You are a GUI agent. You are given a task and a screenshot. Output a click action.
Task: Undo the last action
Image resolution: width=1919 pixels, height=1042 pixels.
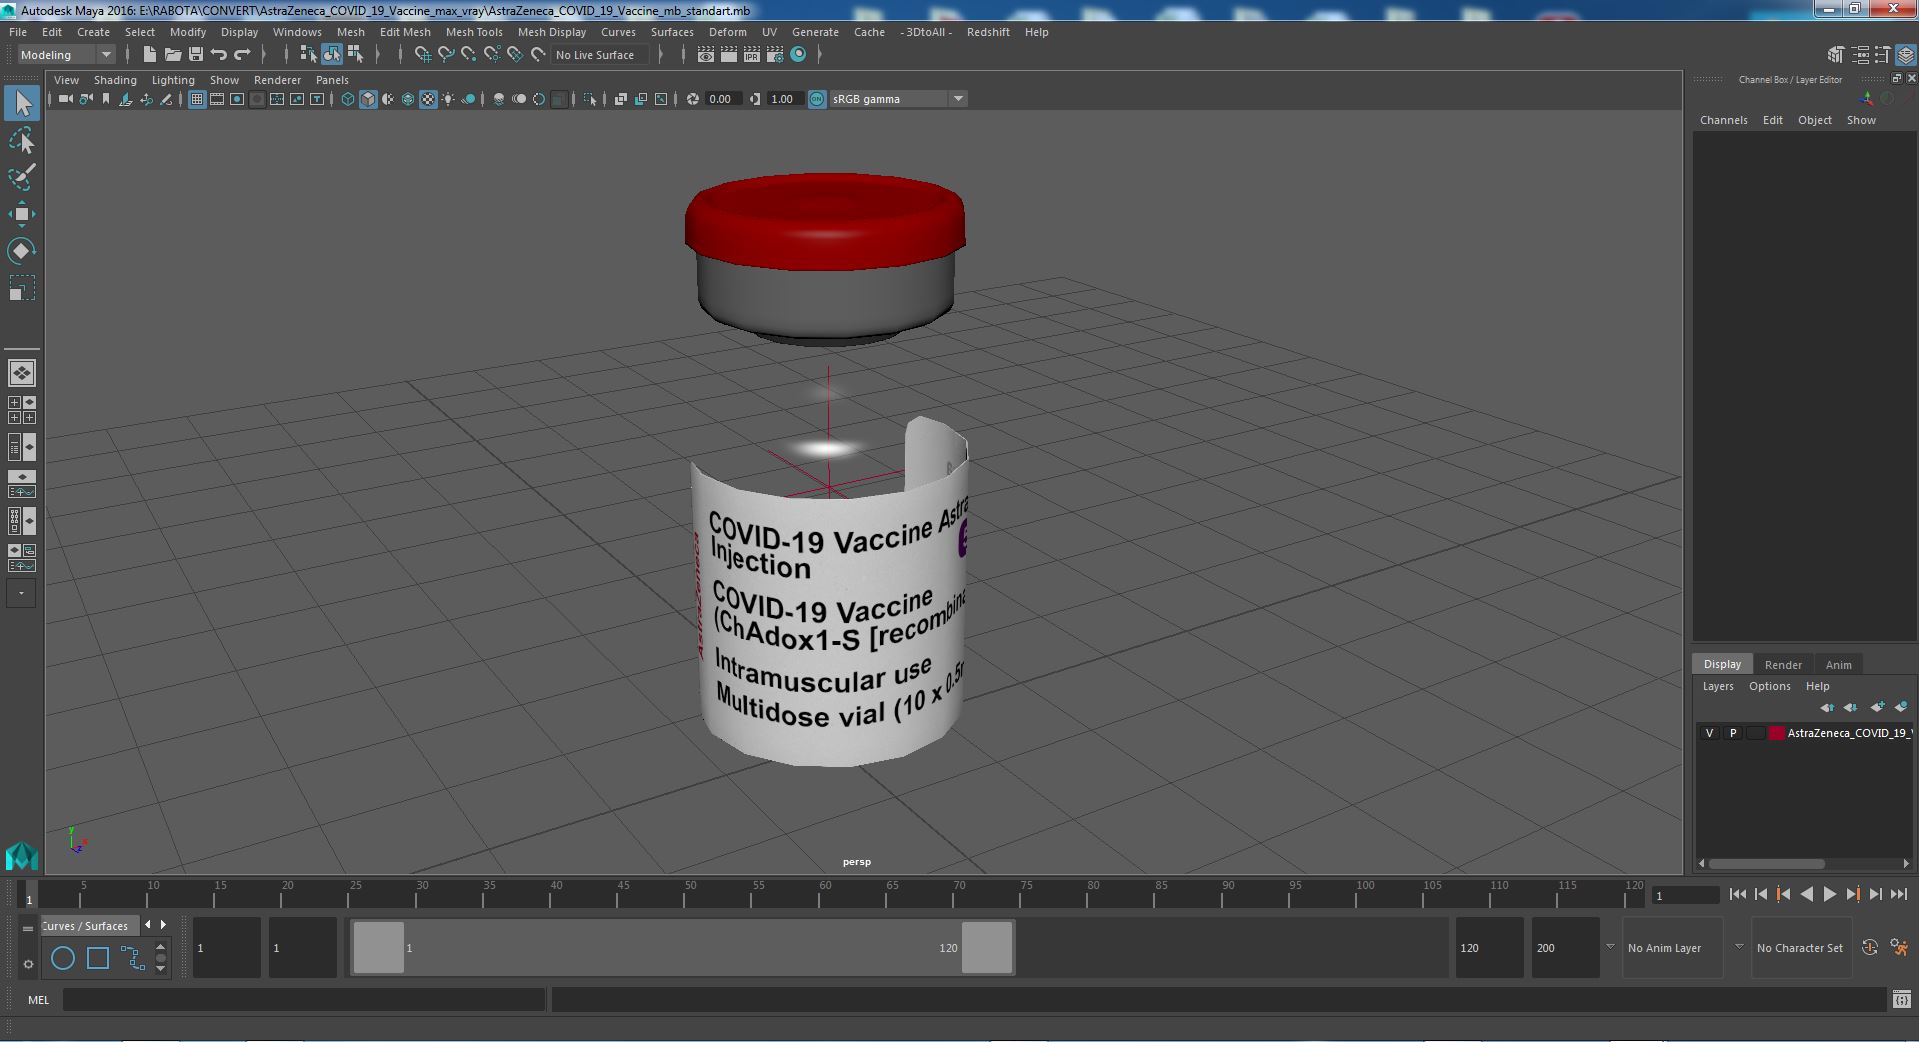click(219, 55)
